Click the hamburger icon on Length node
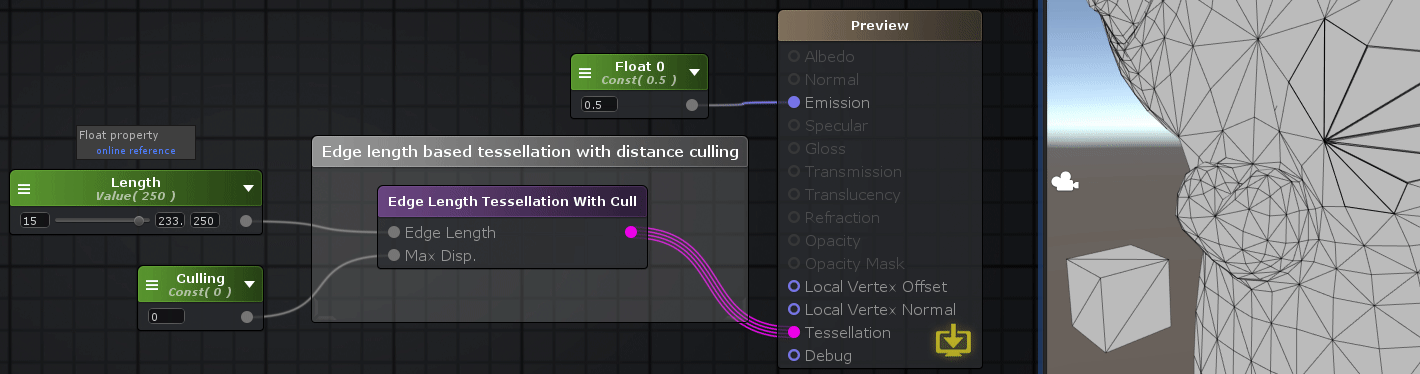 (x=25, y=188)
